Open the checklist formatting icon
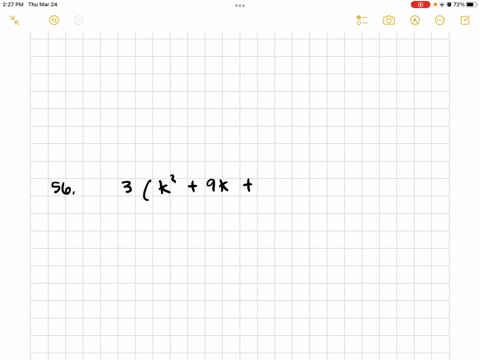This screenshot has height=360, width=480. 362,20
